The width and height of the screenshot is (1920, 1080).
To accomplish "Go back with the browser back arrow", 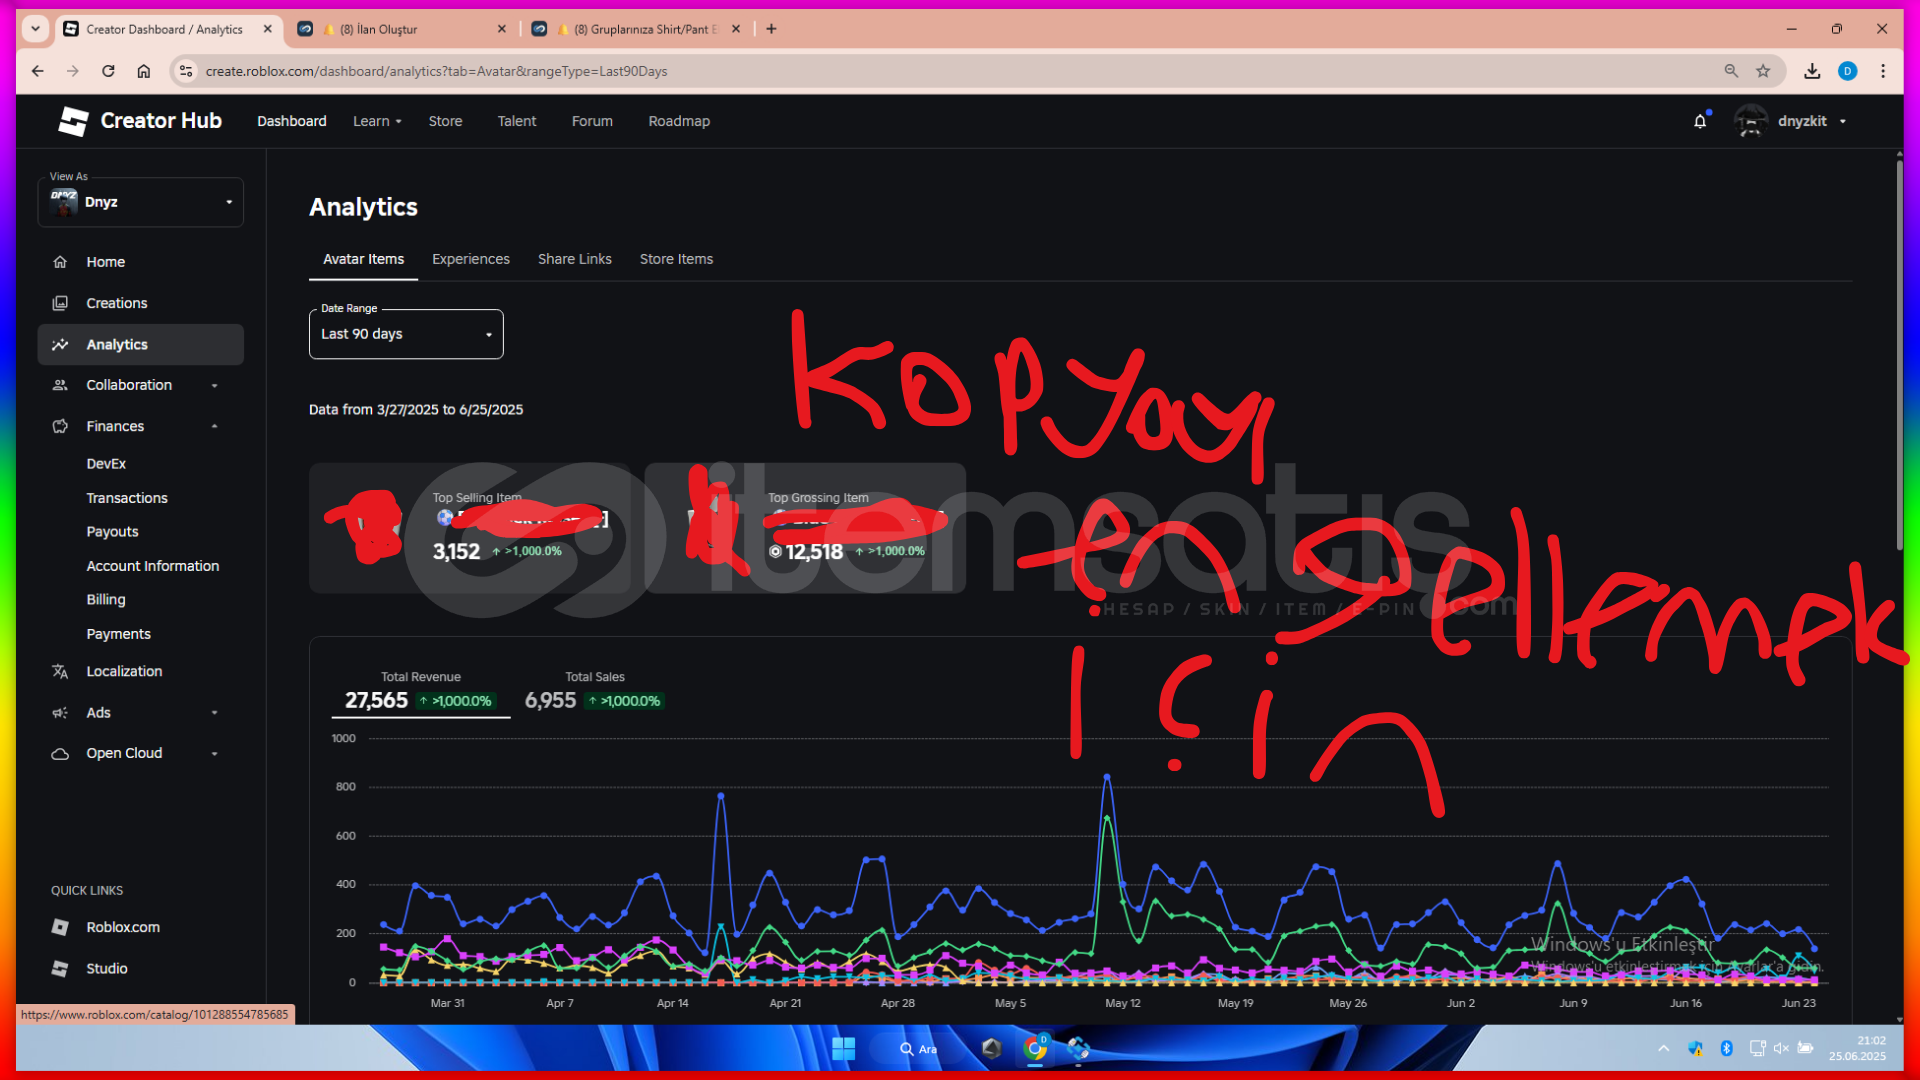I will point(37,71).
